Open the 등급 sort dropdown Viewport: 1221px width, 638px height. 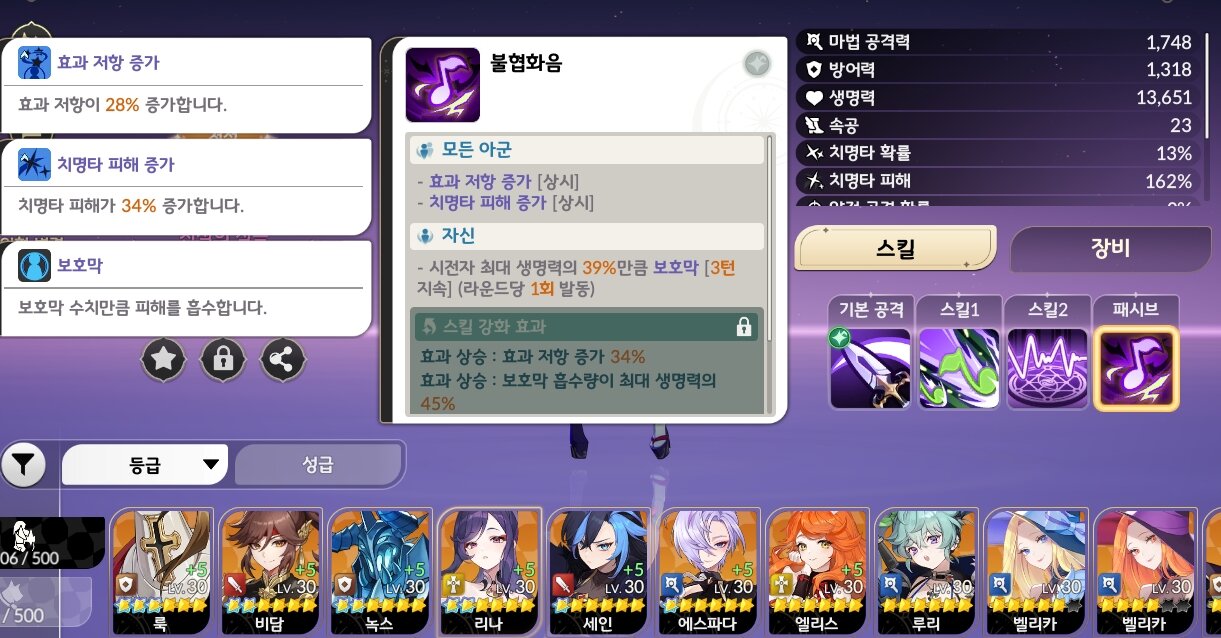pyautogui.click(x=145, y=465)
